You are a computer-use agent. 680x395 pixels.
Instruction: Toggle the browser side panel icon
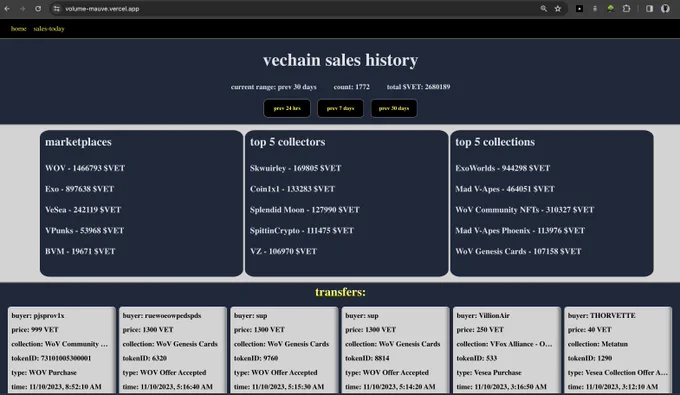click(649, 9)
